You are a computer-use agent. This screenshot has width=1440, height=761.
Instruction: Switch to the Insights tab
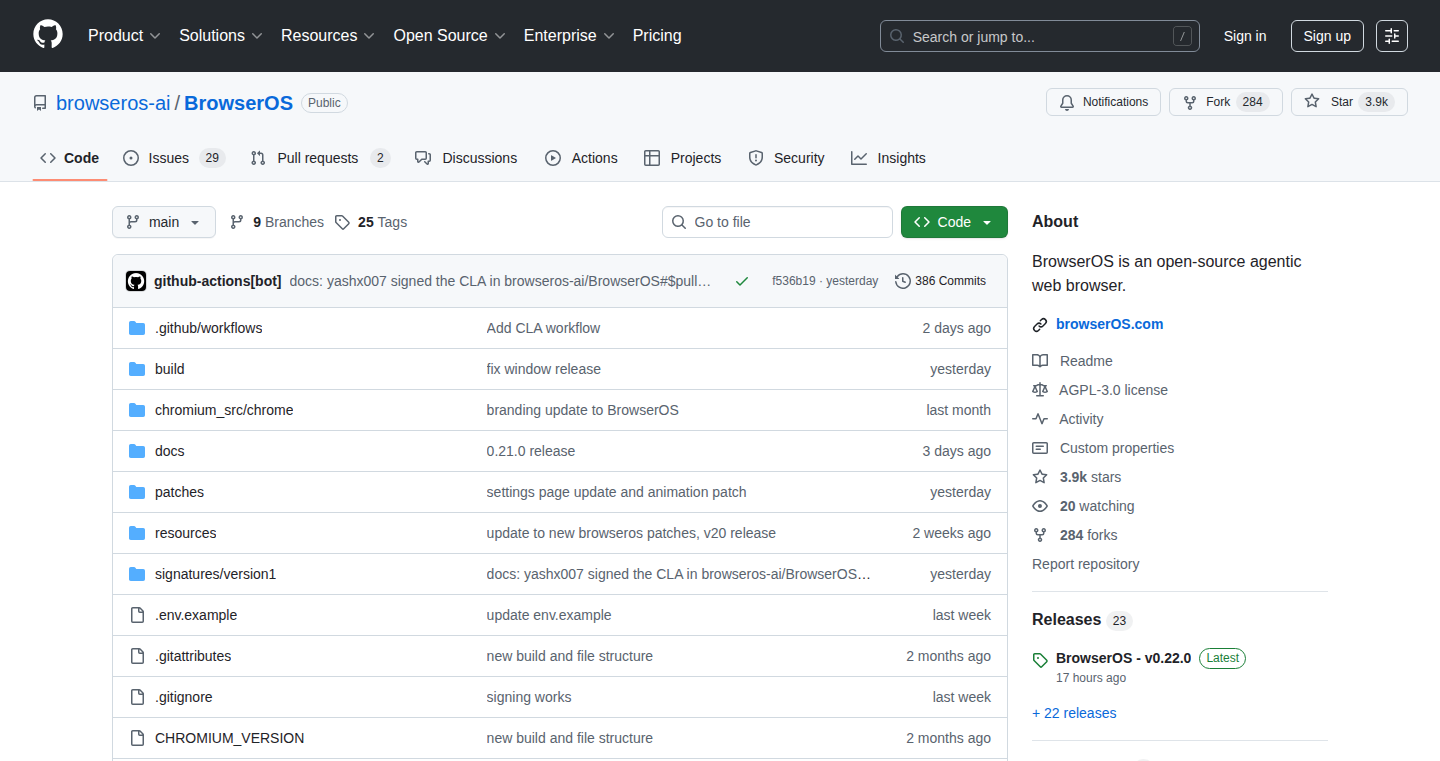pos(889,158)
